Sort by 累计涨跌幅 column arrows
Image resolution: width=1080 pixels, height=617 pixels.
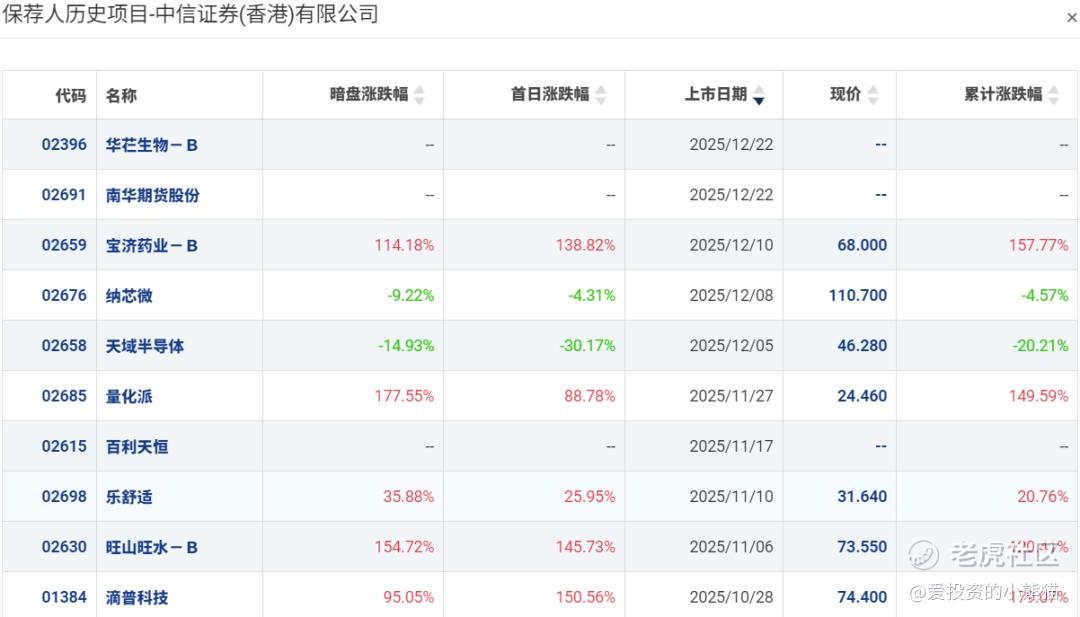pyautogui.click(x=1054, y=95)
